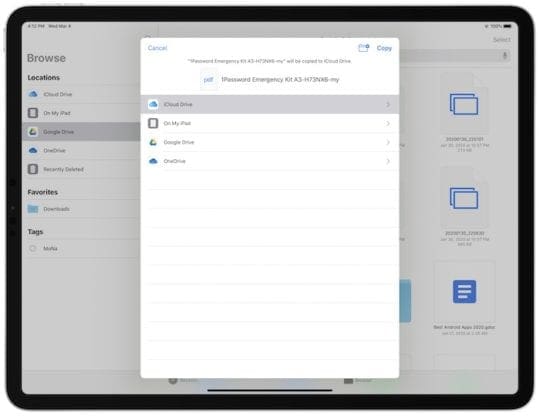The height and width of the screenshot is (416, 540).
Task: Select the OneDrive row in the dialog
Action: pyautogui.click(x=270, y=161)
